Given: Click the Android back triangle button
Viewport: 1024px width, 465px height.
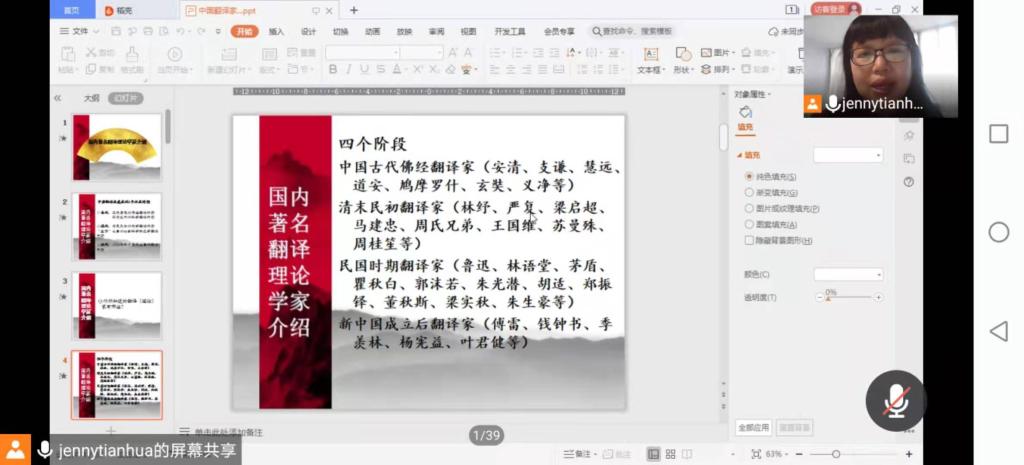Looking at the screenshot, I should pyautogui.click(x=998, y=331).
